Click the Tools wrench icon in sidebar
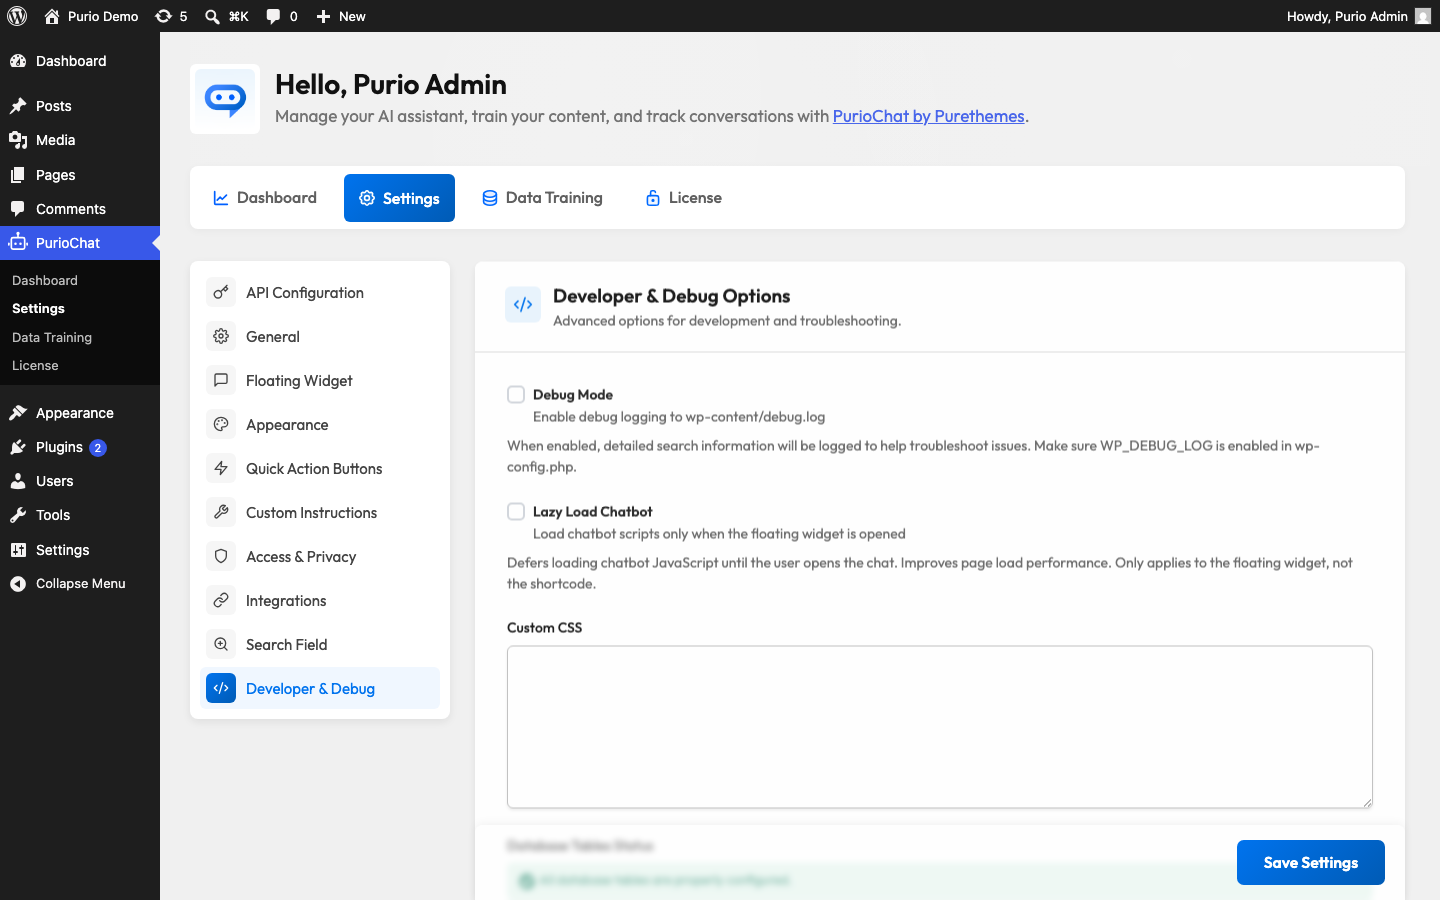The image size is (1440, 900). 18,515
